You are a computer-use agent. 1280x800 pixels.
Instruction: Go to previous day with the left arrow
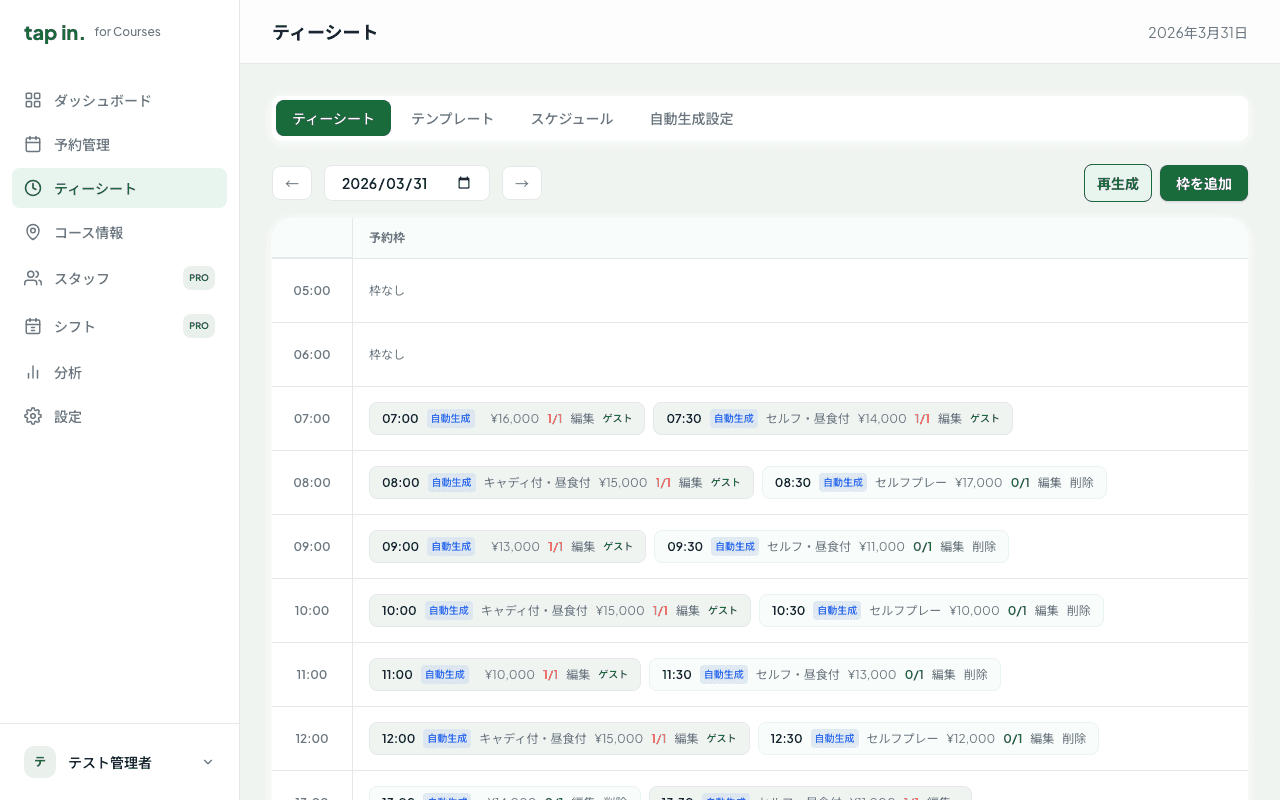pyautogui.click(x=292, y=183)
